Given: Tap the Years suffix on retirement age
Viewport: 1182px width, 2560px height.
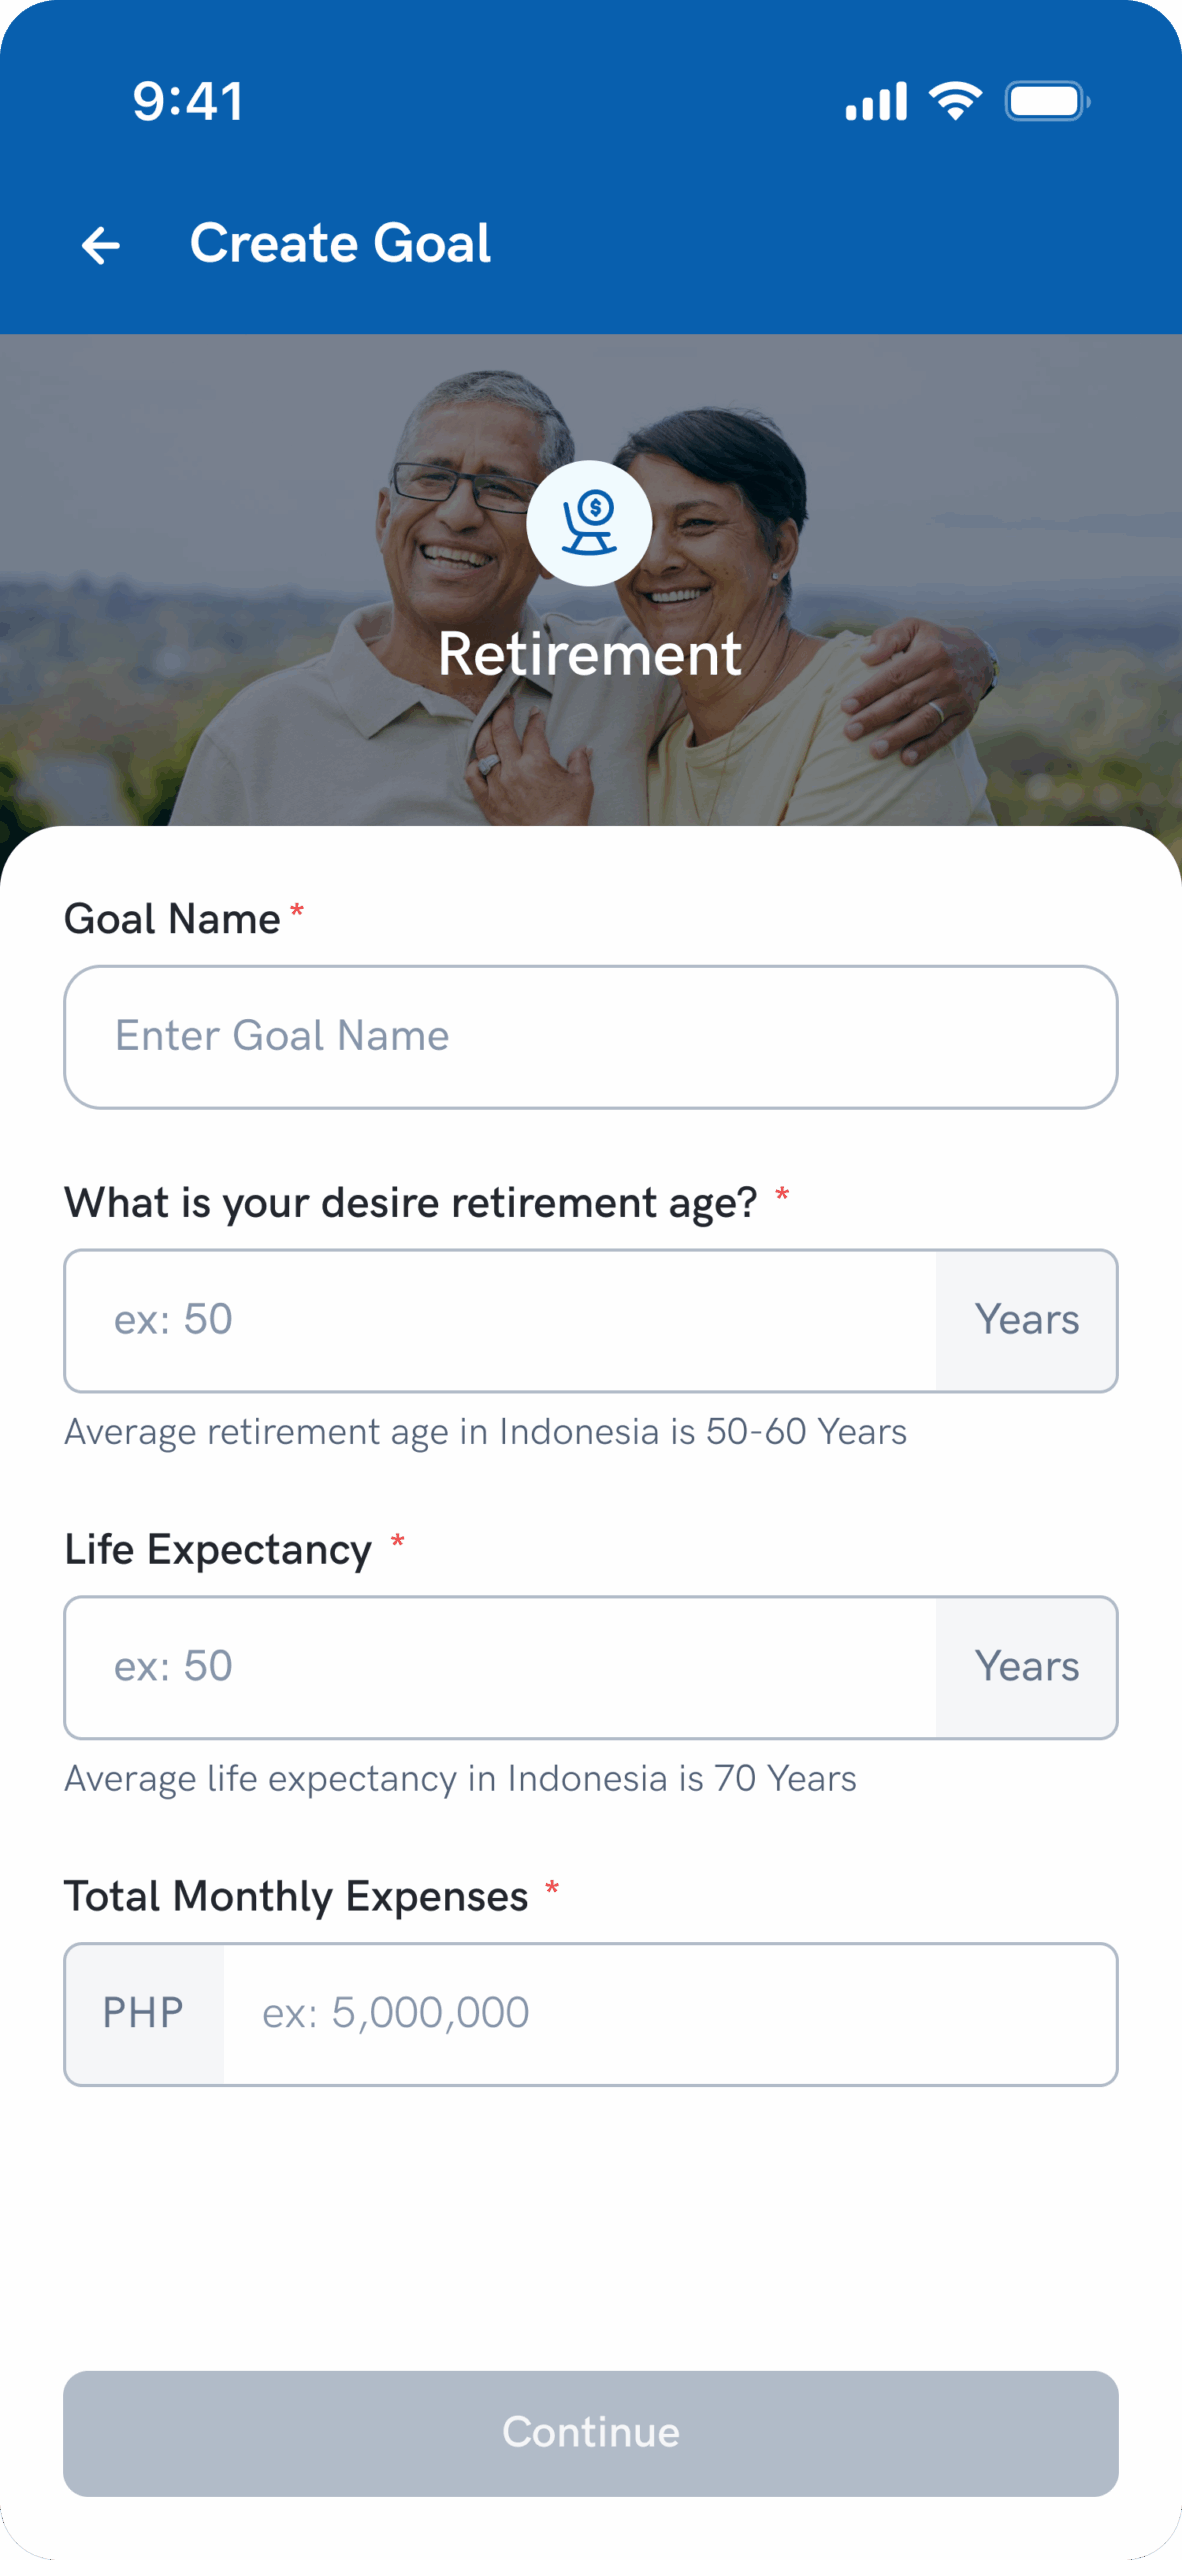Looking at the screenshot, I should [1027, 1320].
